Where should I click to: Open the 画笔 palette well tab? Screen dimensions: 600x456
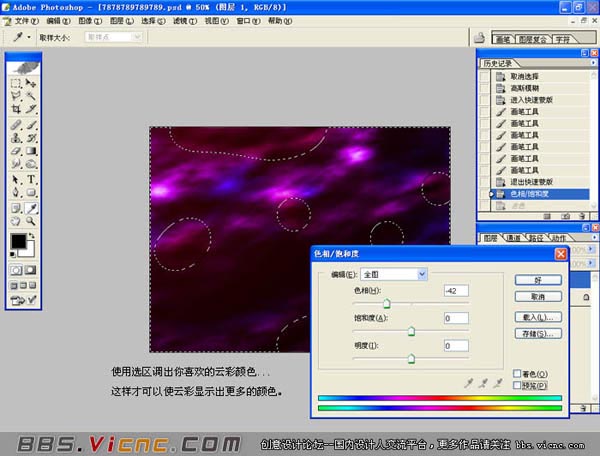coord(503,39)
